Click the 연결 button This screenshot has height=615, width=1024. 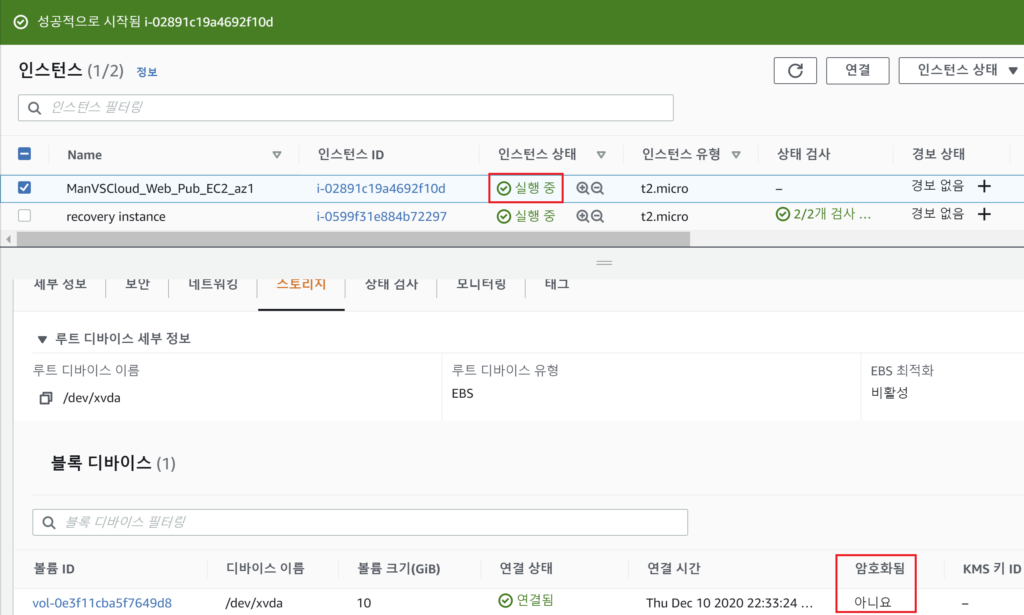[857, 70]
